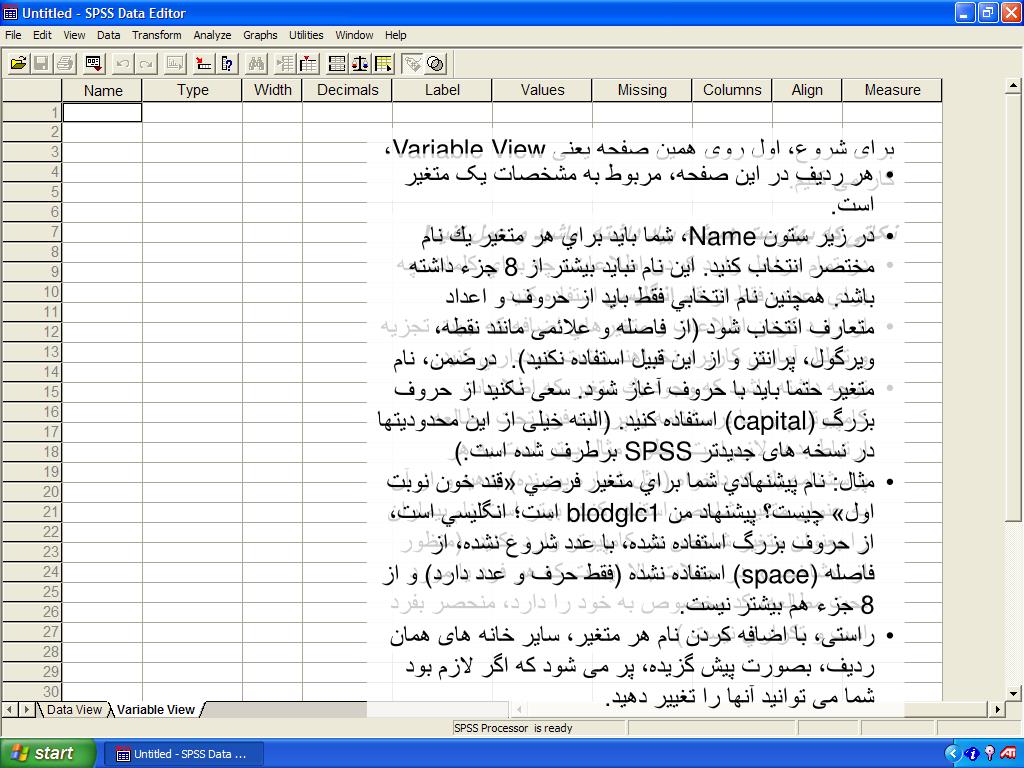
Task: Click the Insert Cases icon
Action: click(x=285, y=63)
